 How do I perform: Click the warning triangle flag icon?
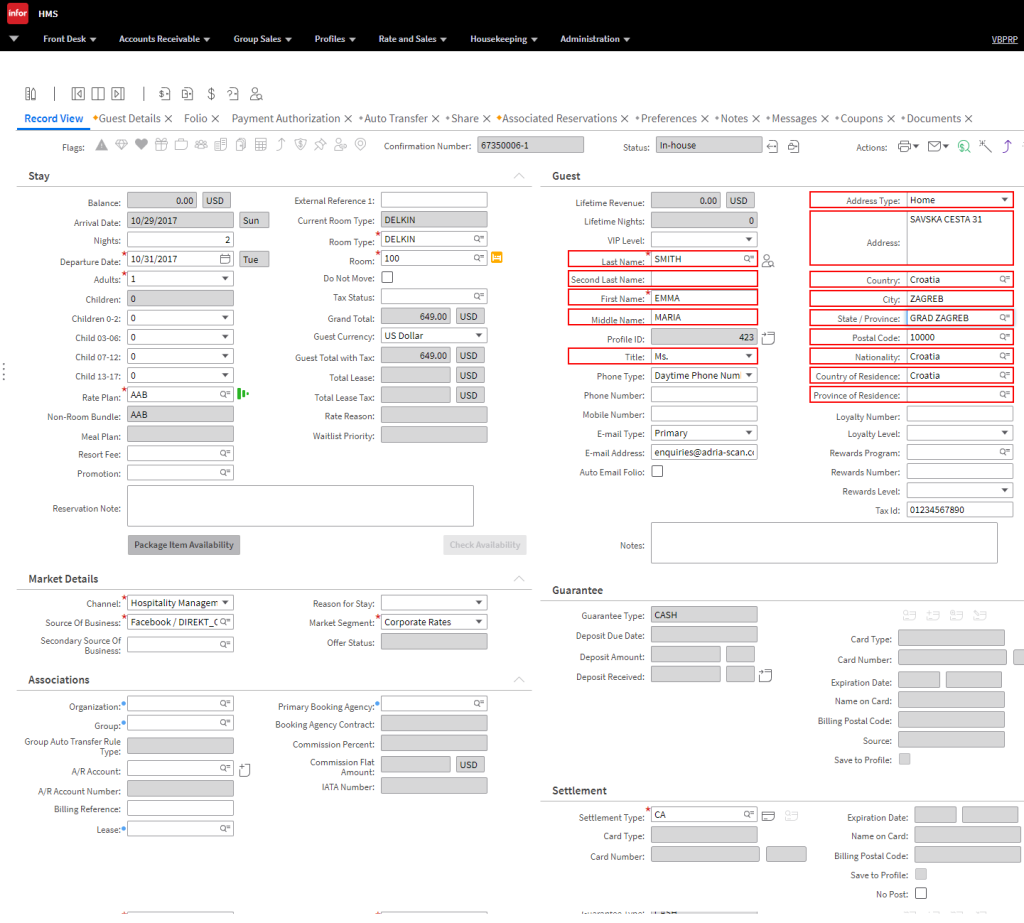click(x=101, y=146)
